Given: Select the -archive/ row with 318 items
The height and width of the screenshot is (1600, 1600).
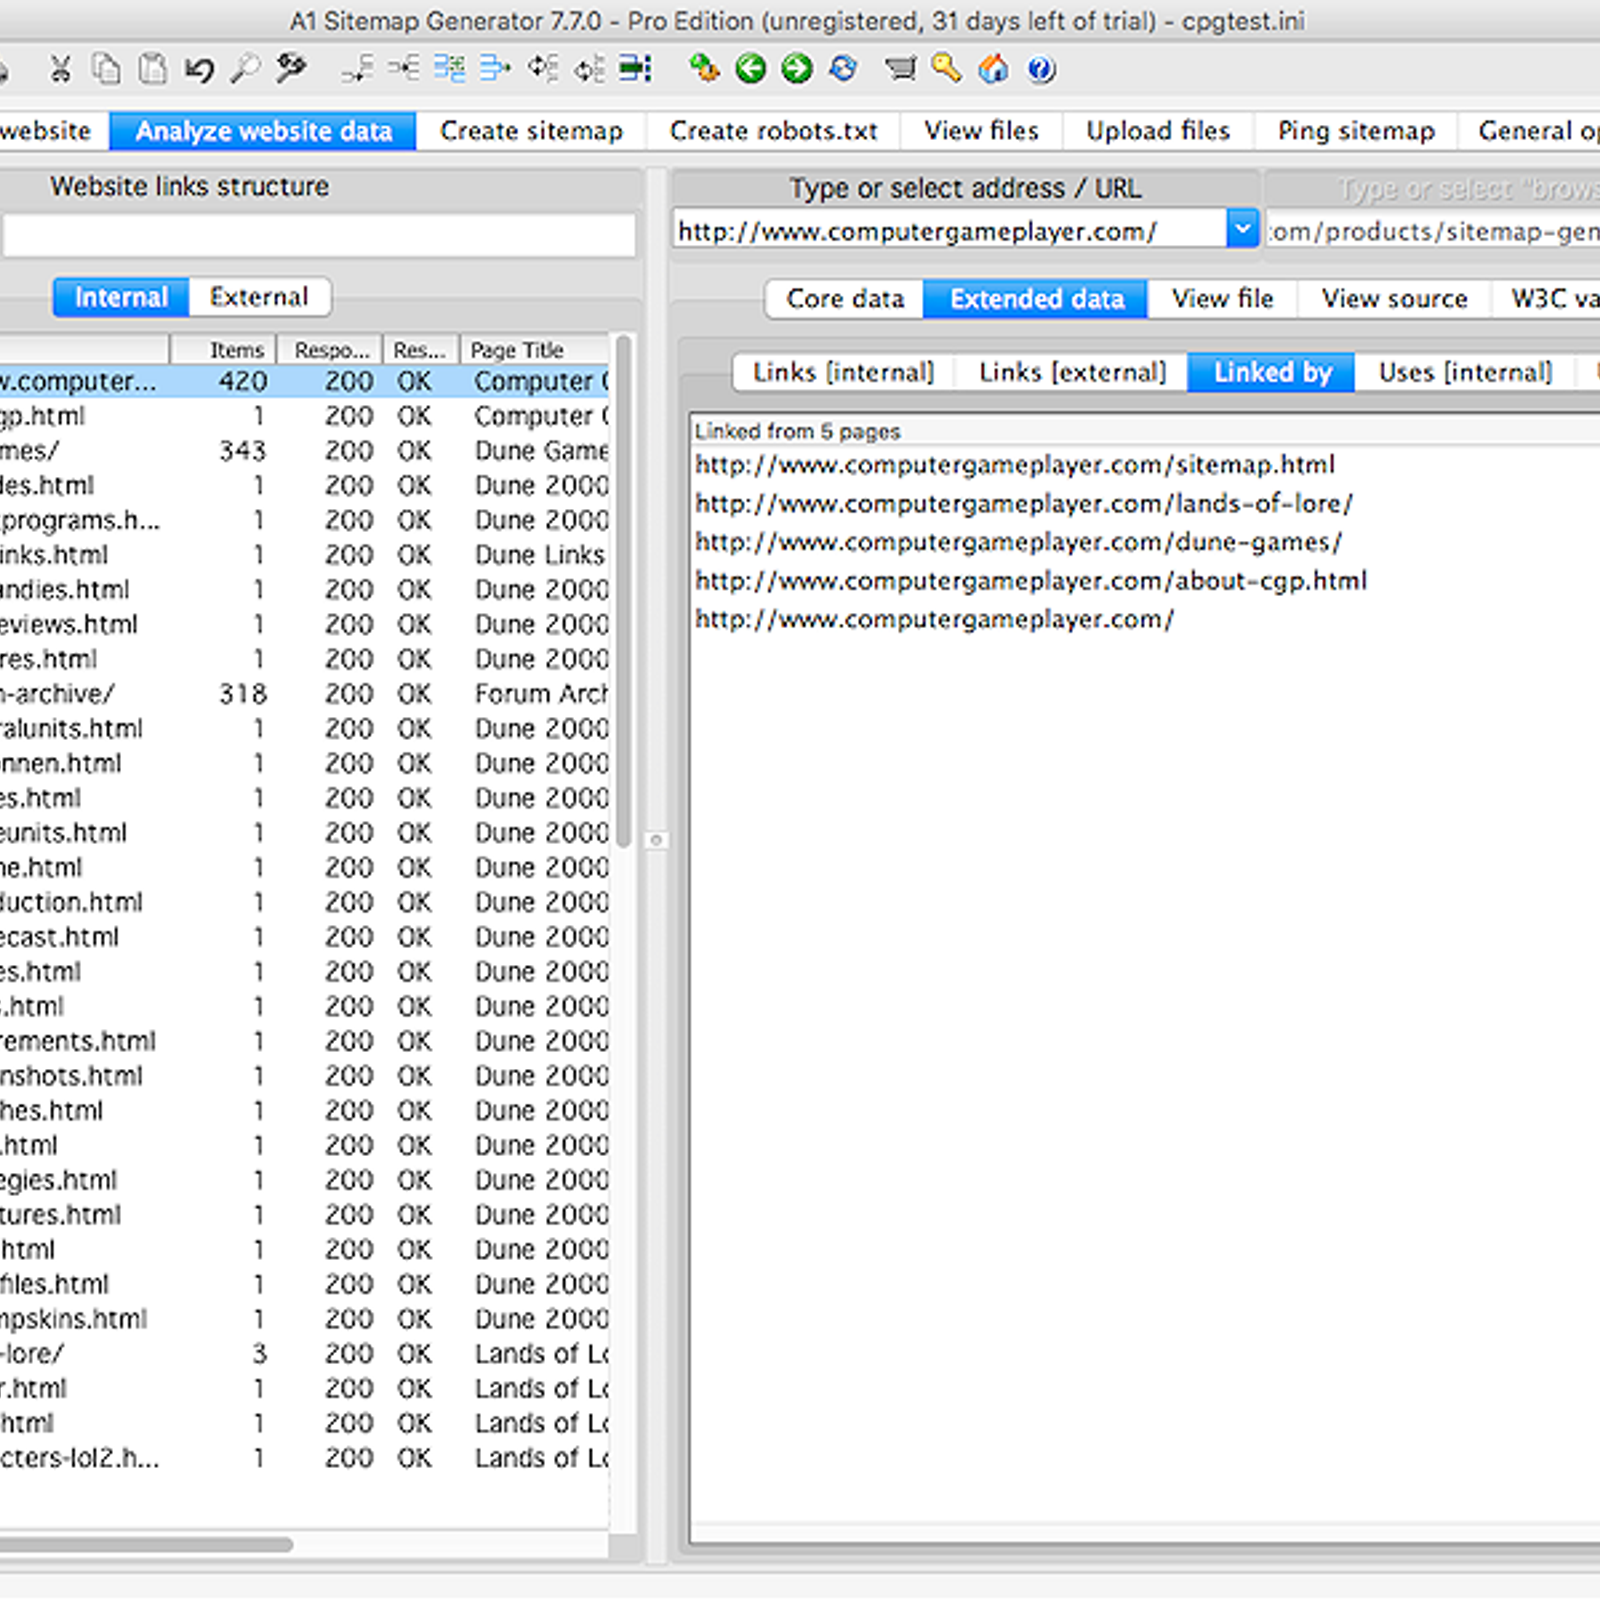Looking at the screenshot, I should coord(304,694).
